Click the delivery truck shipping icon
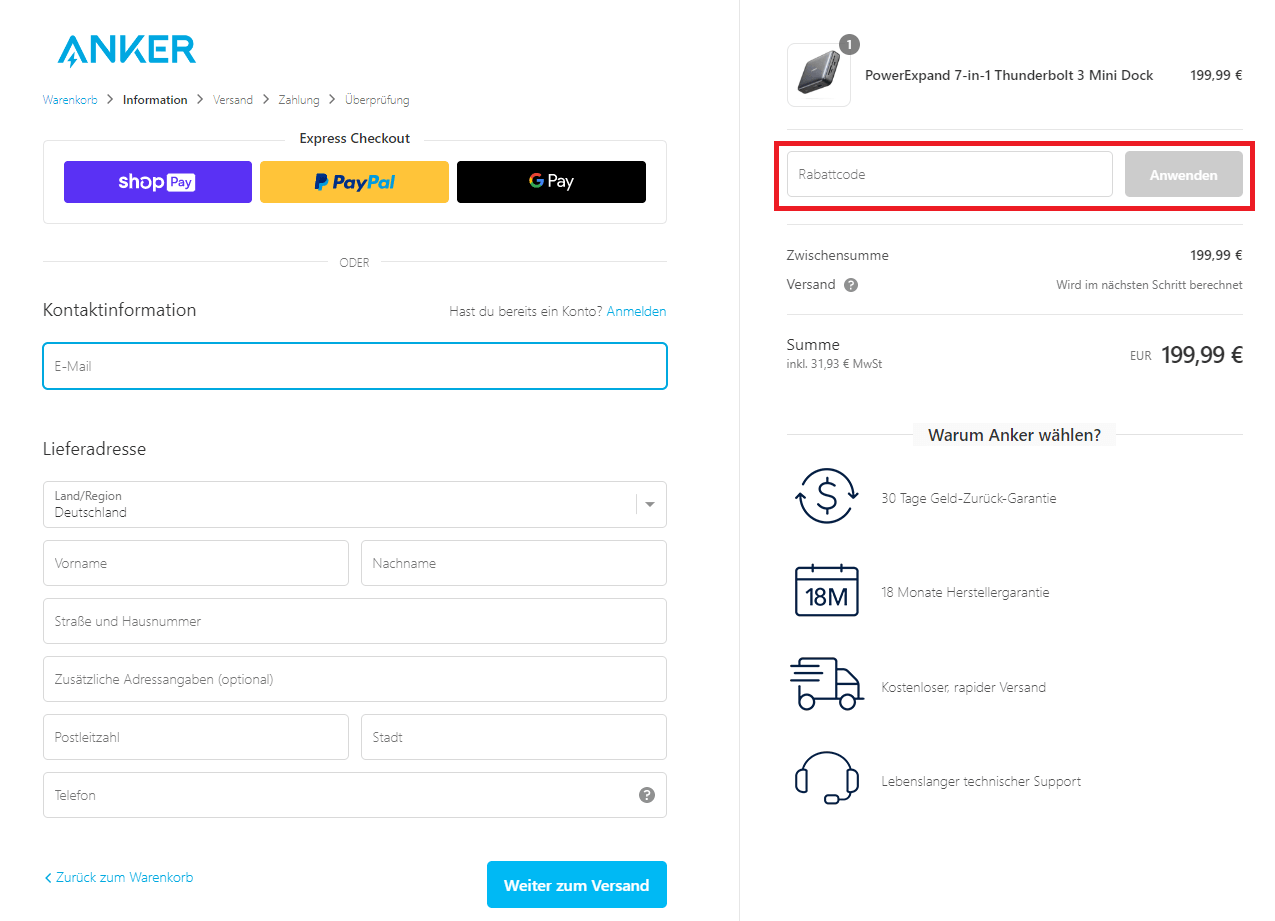Screen dimensions: 1275x921 pos(826,684)
